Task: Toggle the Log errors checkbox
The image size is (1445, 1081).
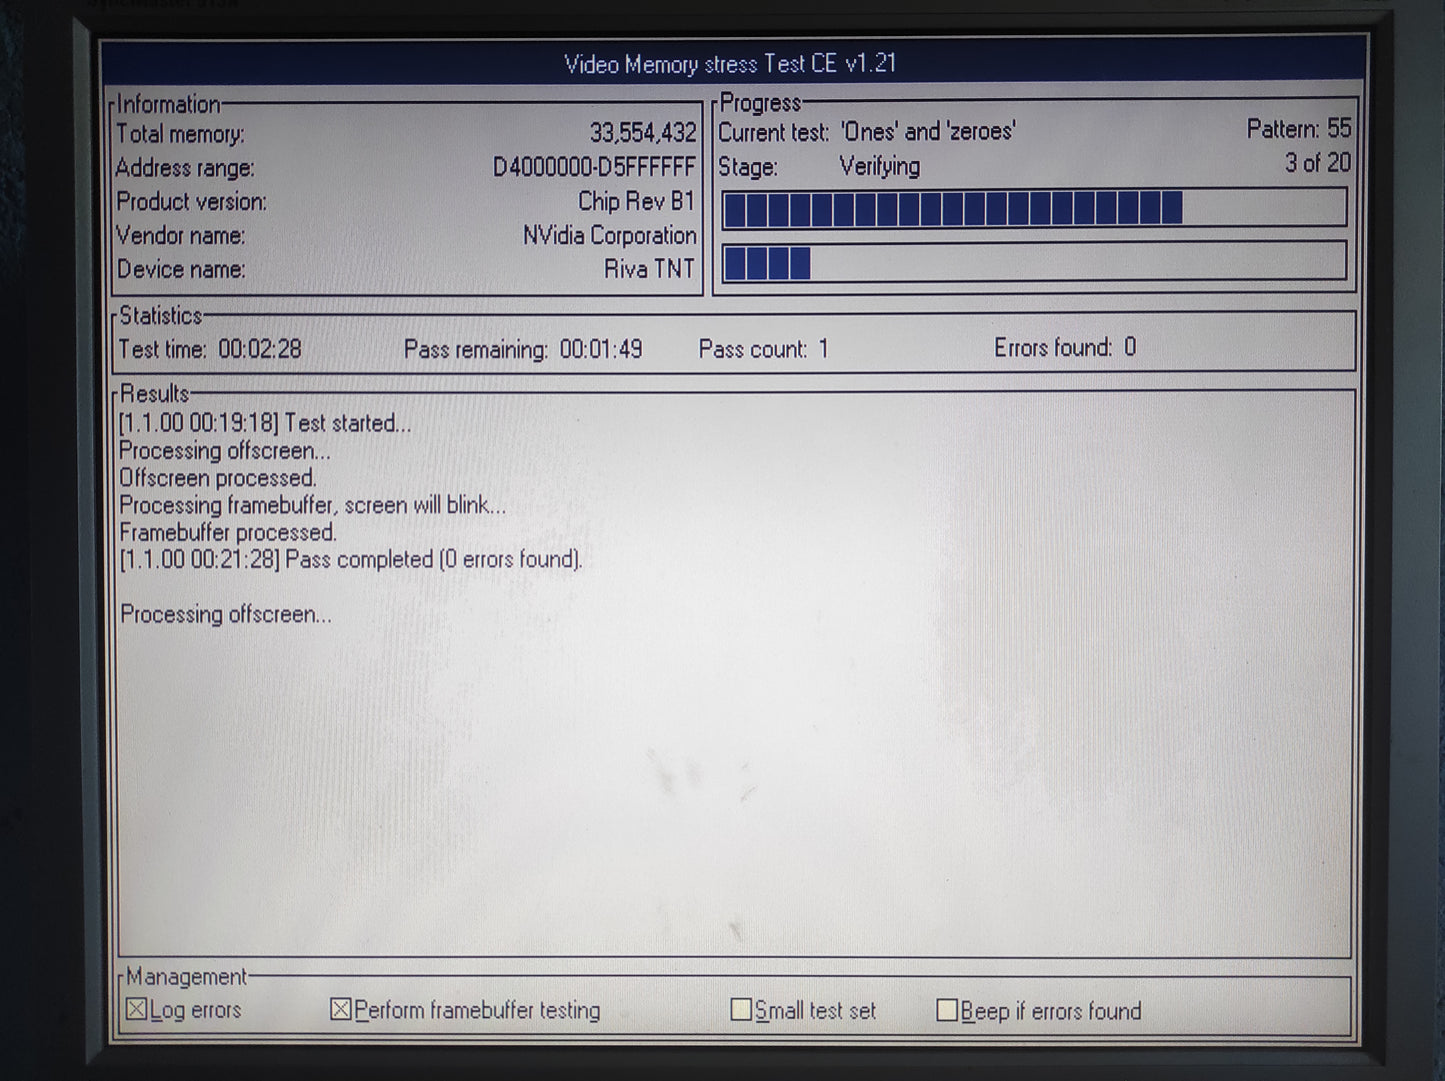Action: (x=137, y=1010)
